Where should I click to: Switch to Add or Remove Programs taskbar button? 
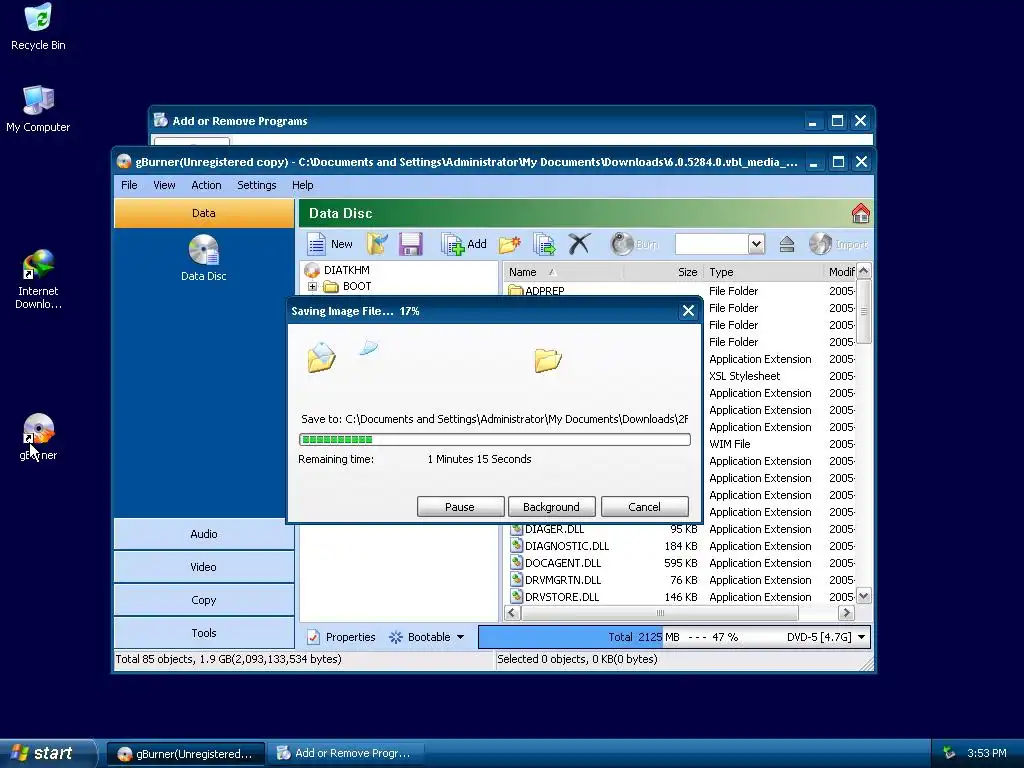tap(348, 753)
